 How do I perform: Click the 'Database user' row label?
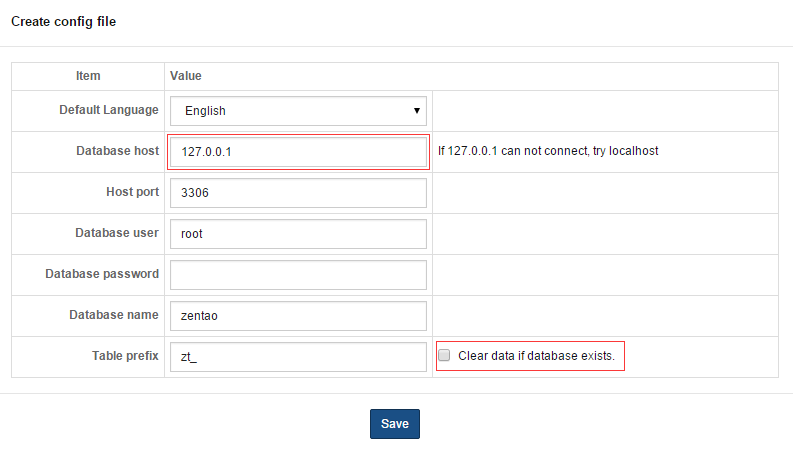click(116, 233)
